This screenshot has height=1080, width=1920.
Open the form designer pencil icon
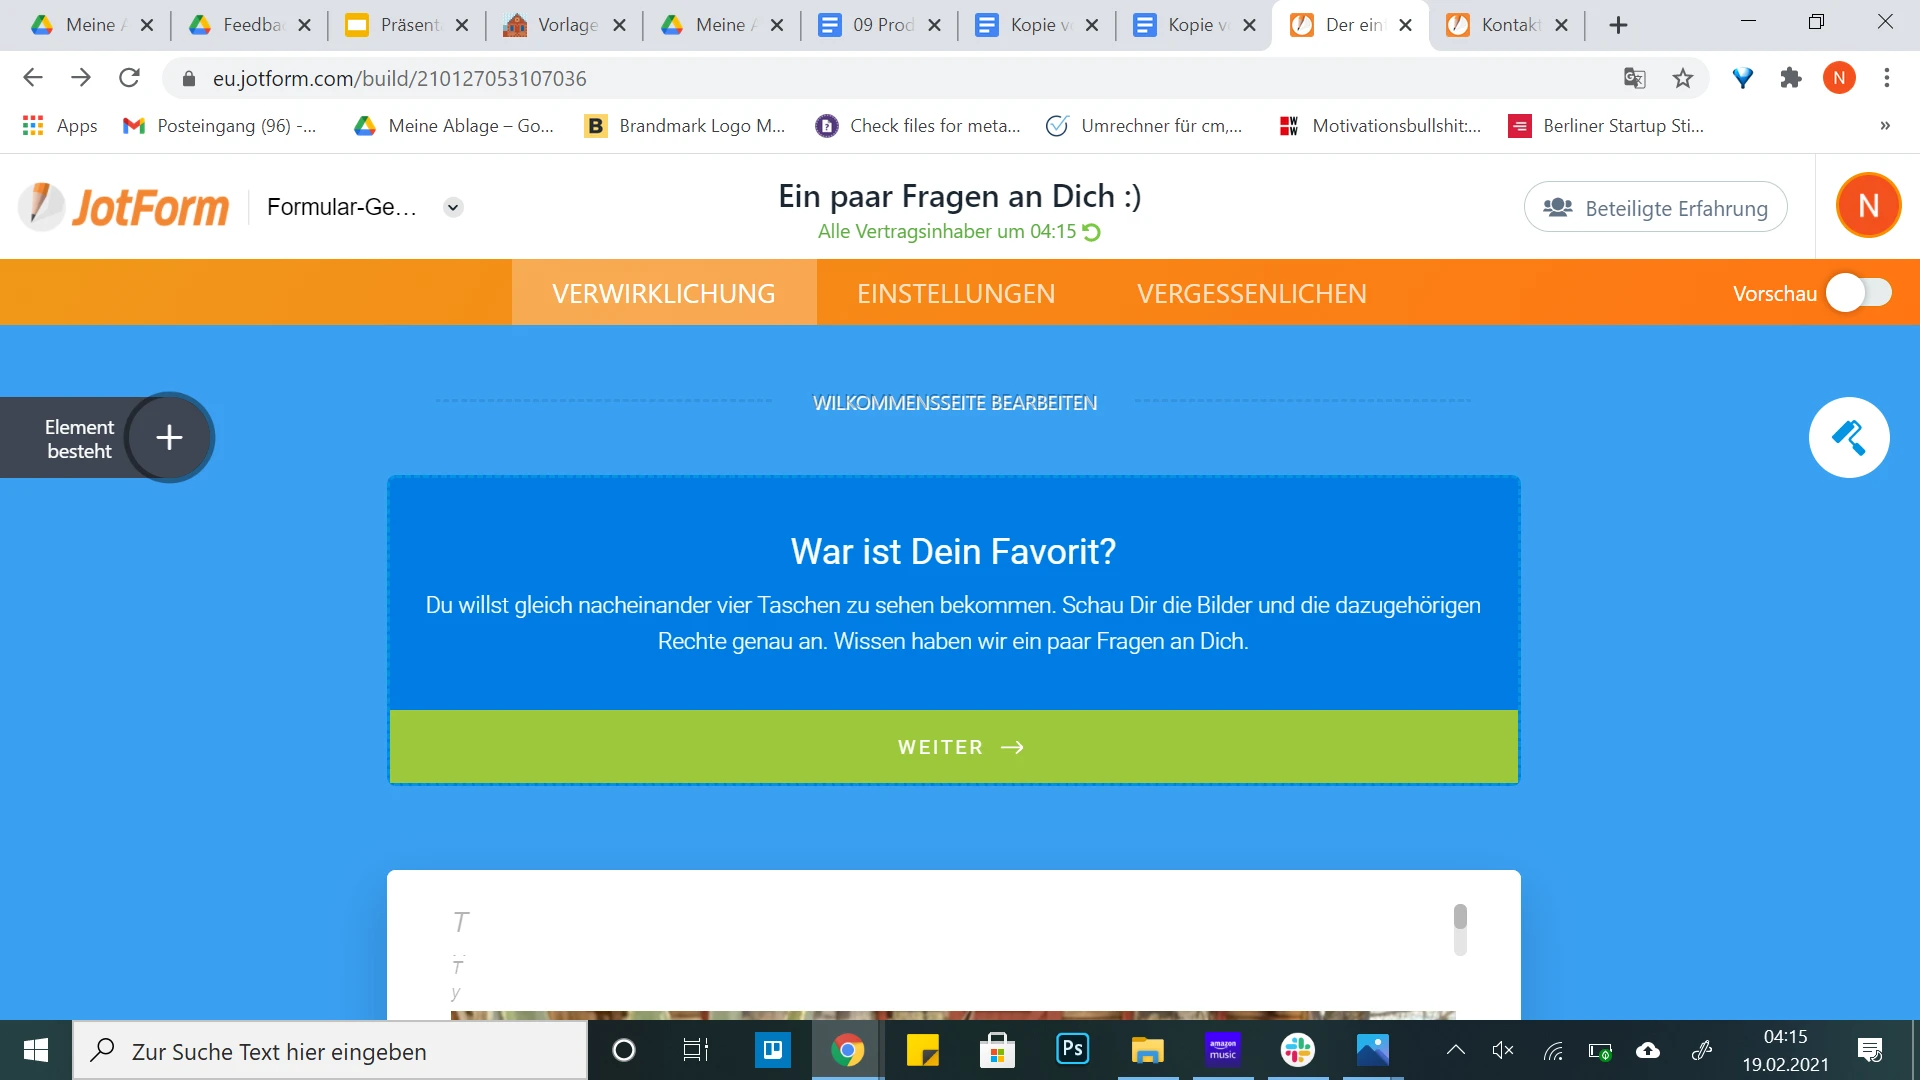(x=1849, y=437)
